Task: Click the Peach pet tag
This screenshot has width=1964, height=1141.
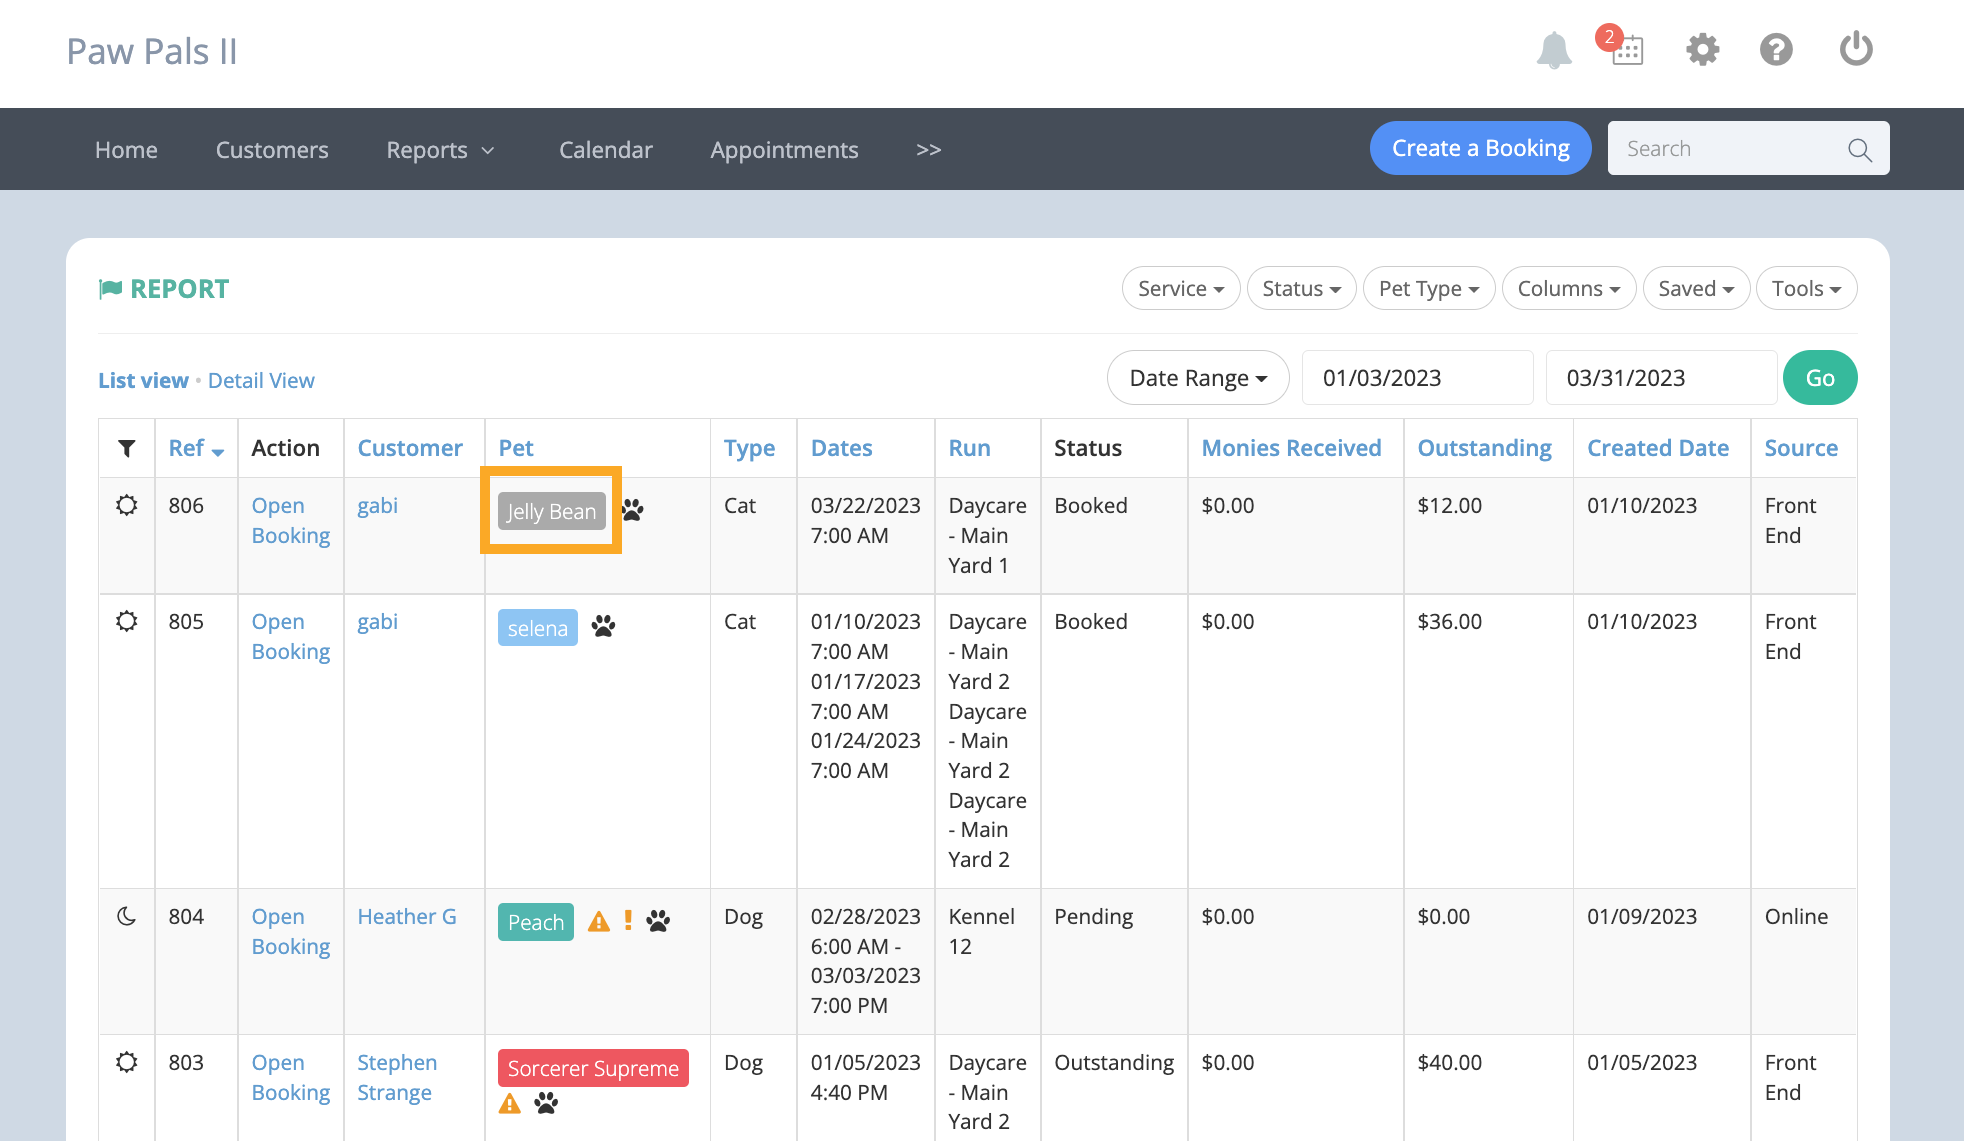Action: tap(536, 922)
